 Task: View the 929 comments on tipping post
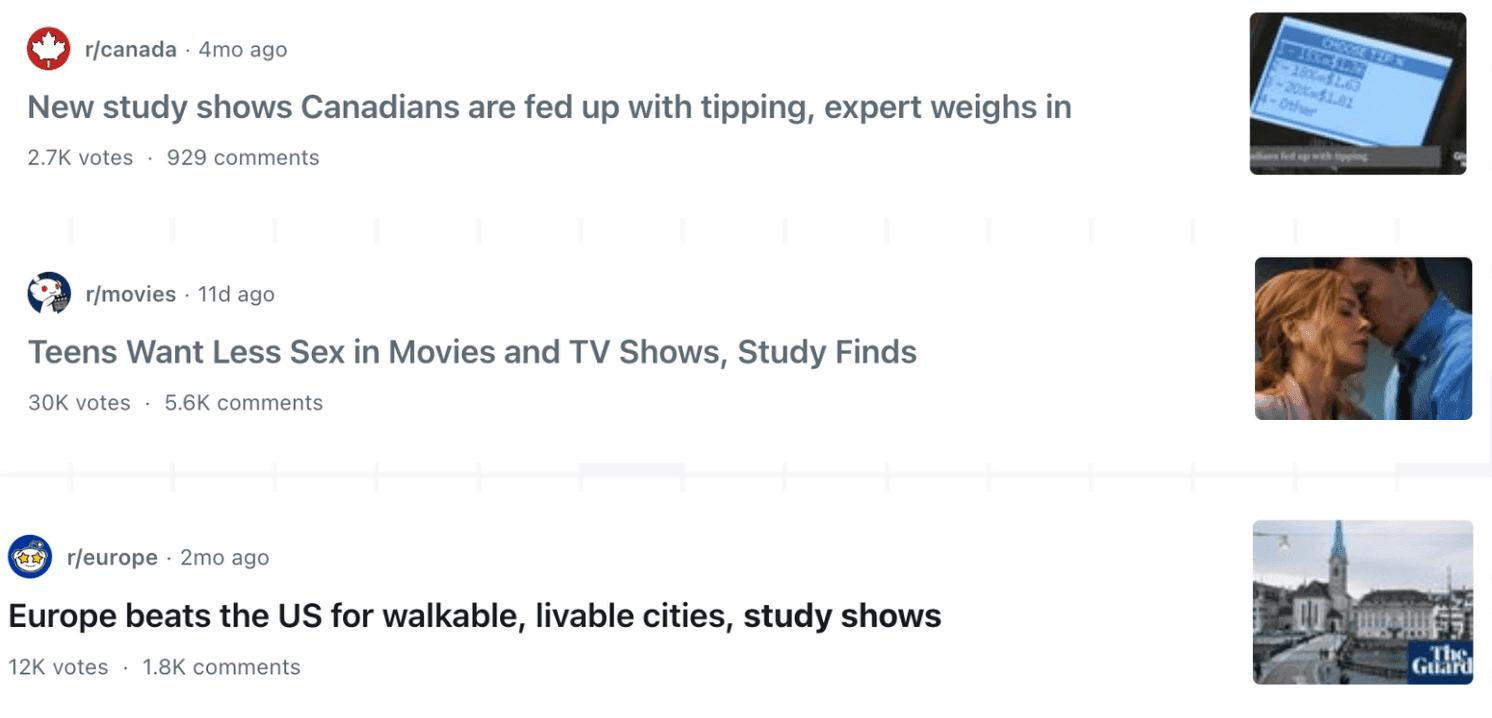[243, 157]
